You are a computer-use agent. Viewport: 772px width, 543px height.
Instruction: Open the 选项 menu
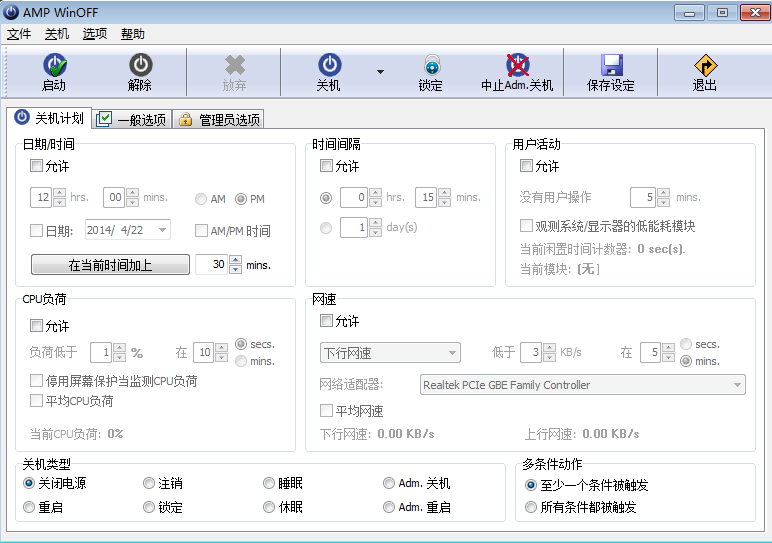click(95, 33)
